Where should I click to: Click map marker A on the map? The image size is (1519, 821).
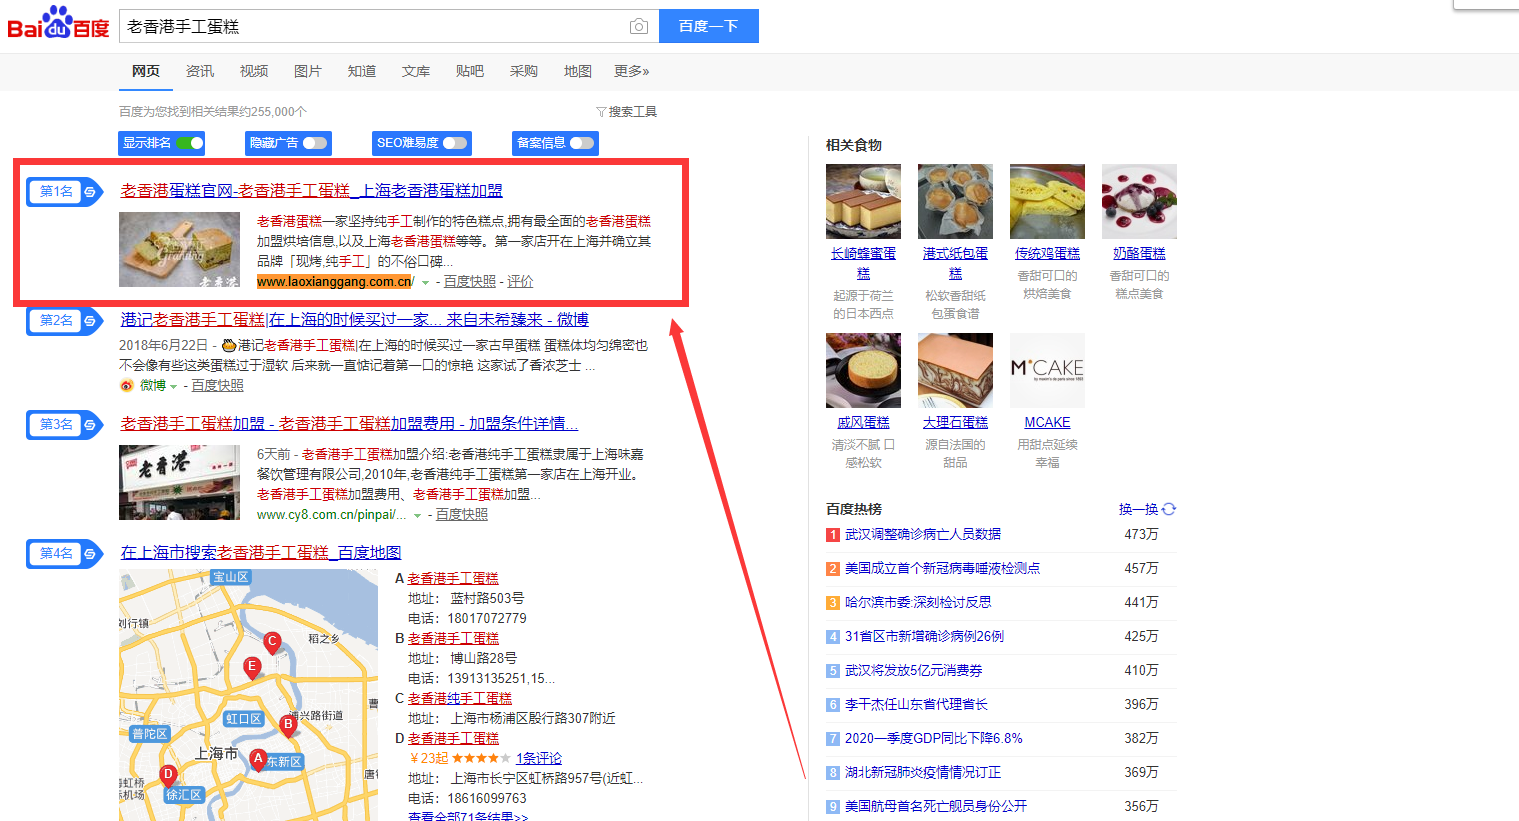coord(258,761)
